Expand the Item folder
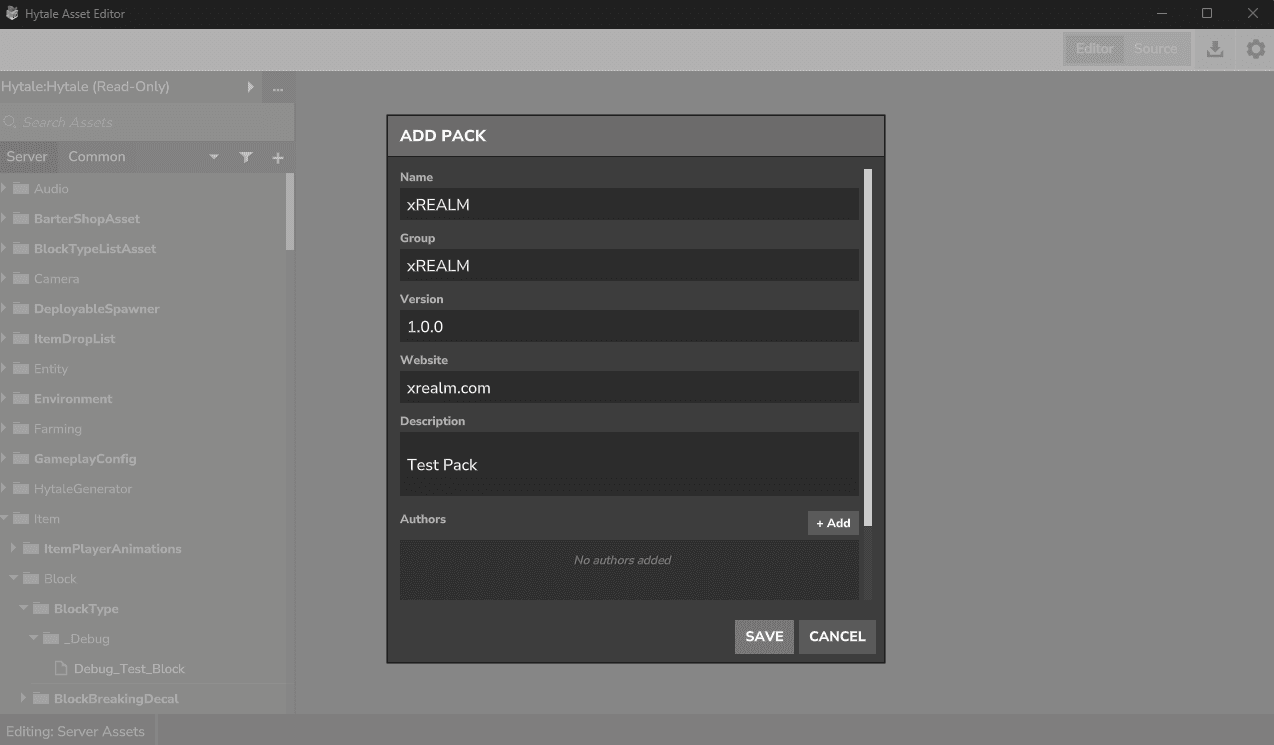Screen dimensions: 1274x745 click(5, 518)
